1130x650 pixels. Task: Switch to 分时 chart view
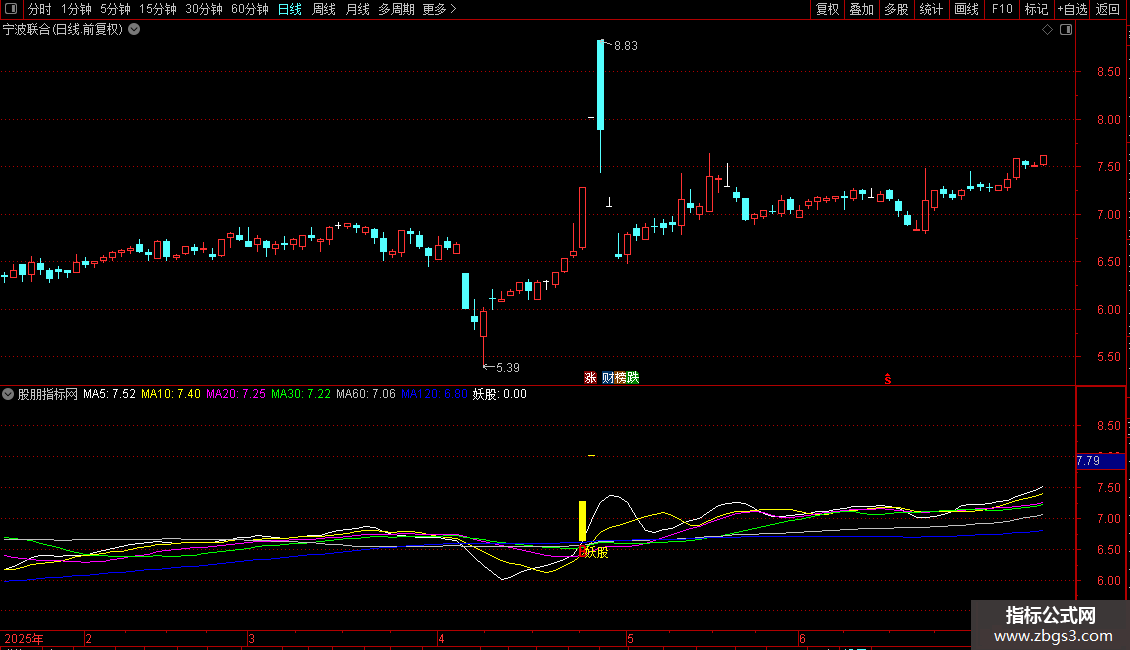pos(39,9)
